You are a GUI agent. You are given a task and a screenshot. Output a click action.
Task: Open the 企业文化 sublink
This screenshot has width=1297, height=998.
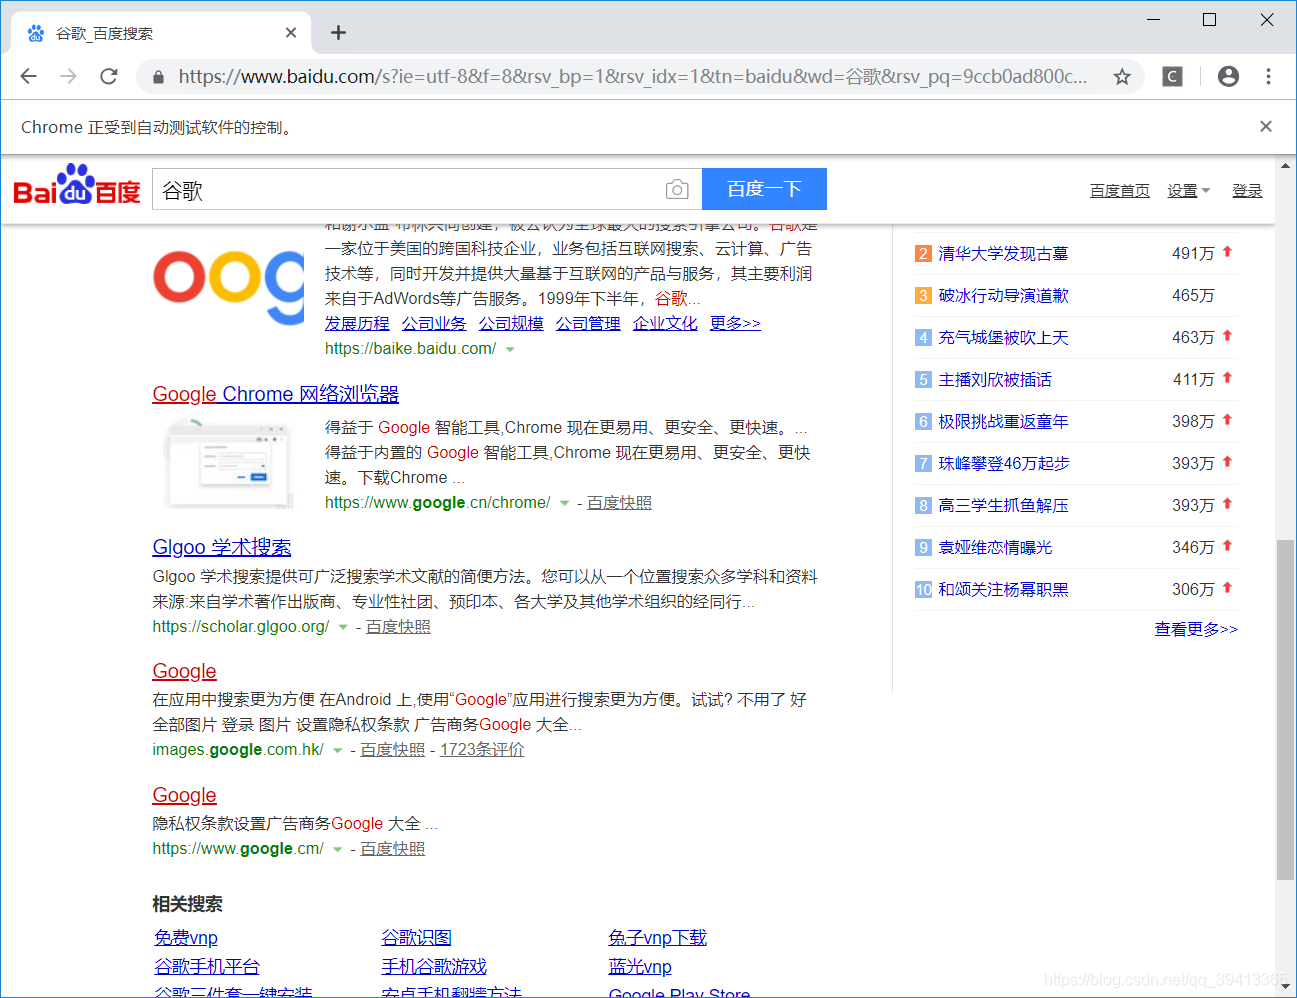665,323
